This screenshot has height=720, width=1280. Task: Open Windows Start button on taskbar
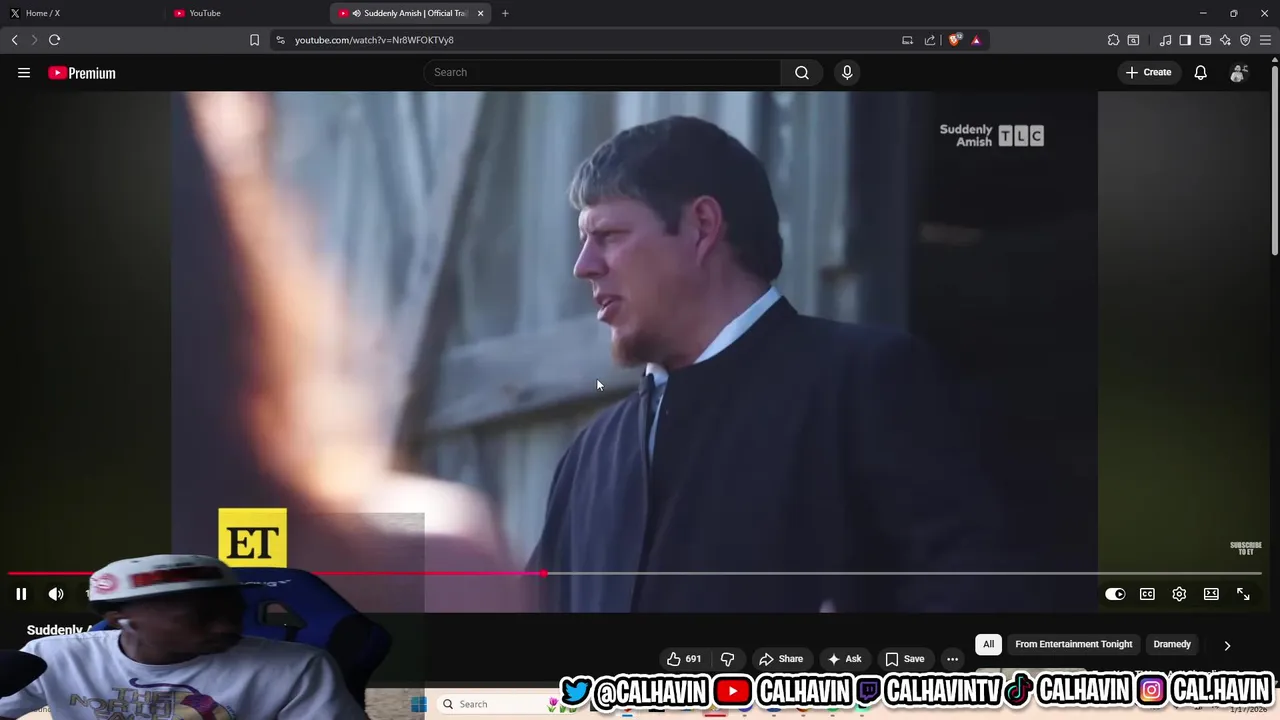(419, 704)
